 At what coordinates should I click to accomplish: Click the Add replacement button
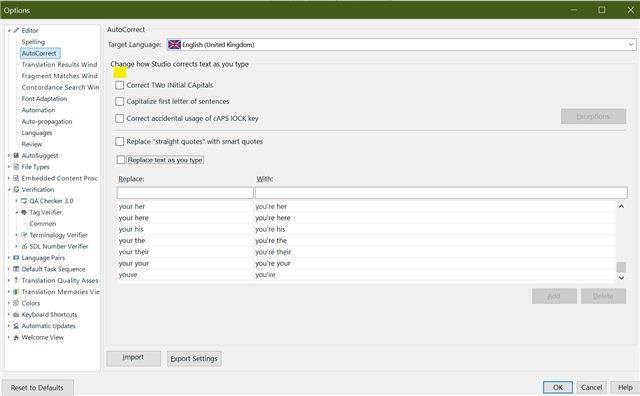click(554, 296)
